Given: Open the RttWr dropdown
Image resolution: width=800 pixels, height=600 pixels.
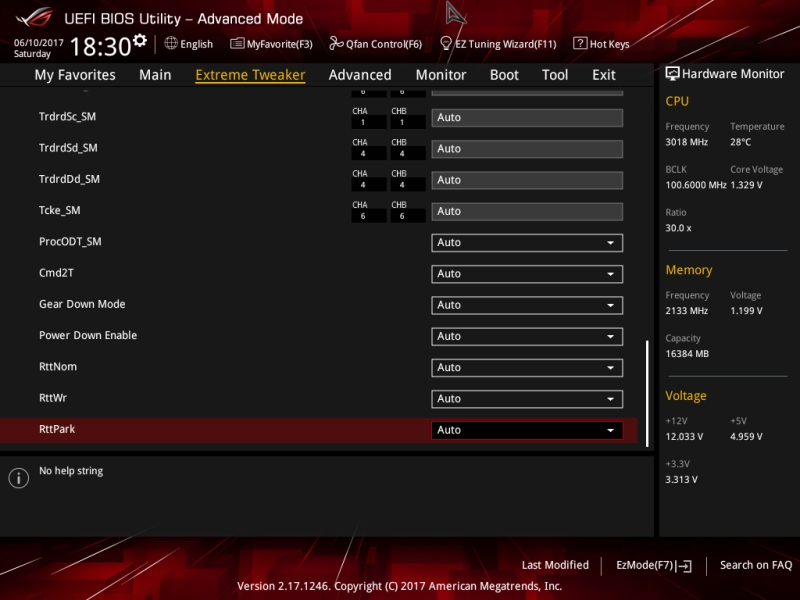Looking at the screenshot, I should point(527,399).
